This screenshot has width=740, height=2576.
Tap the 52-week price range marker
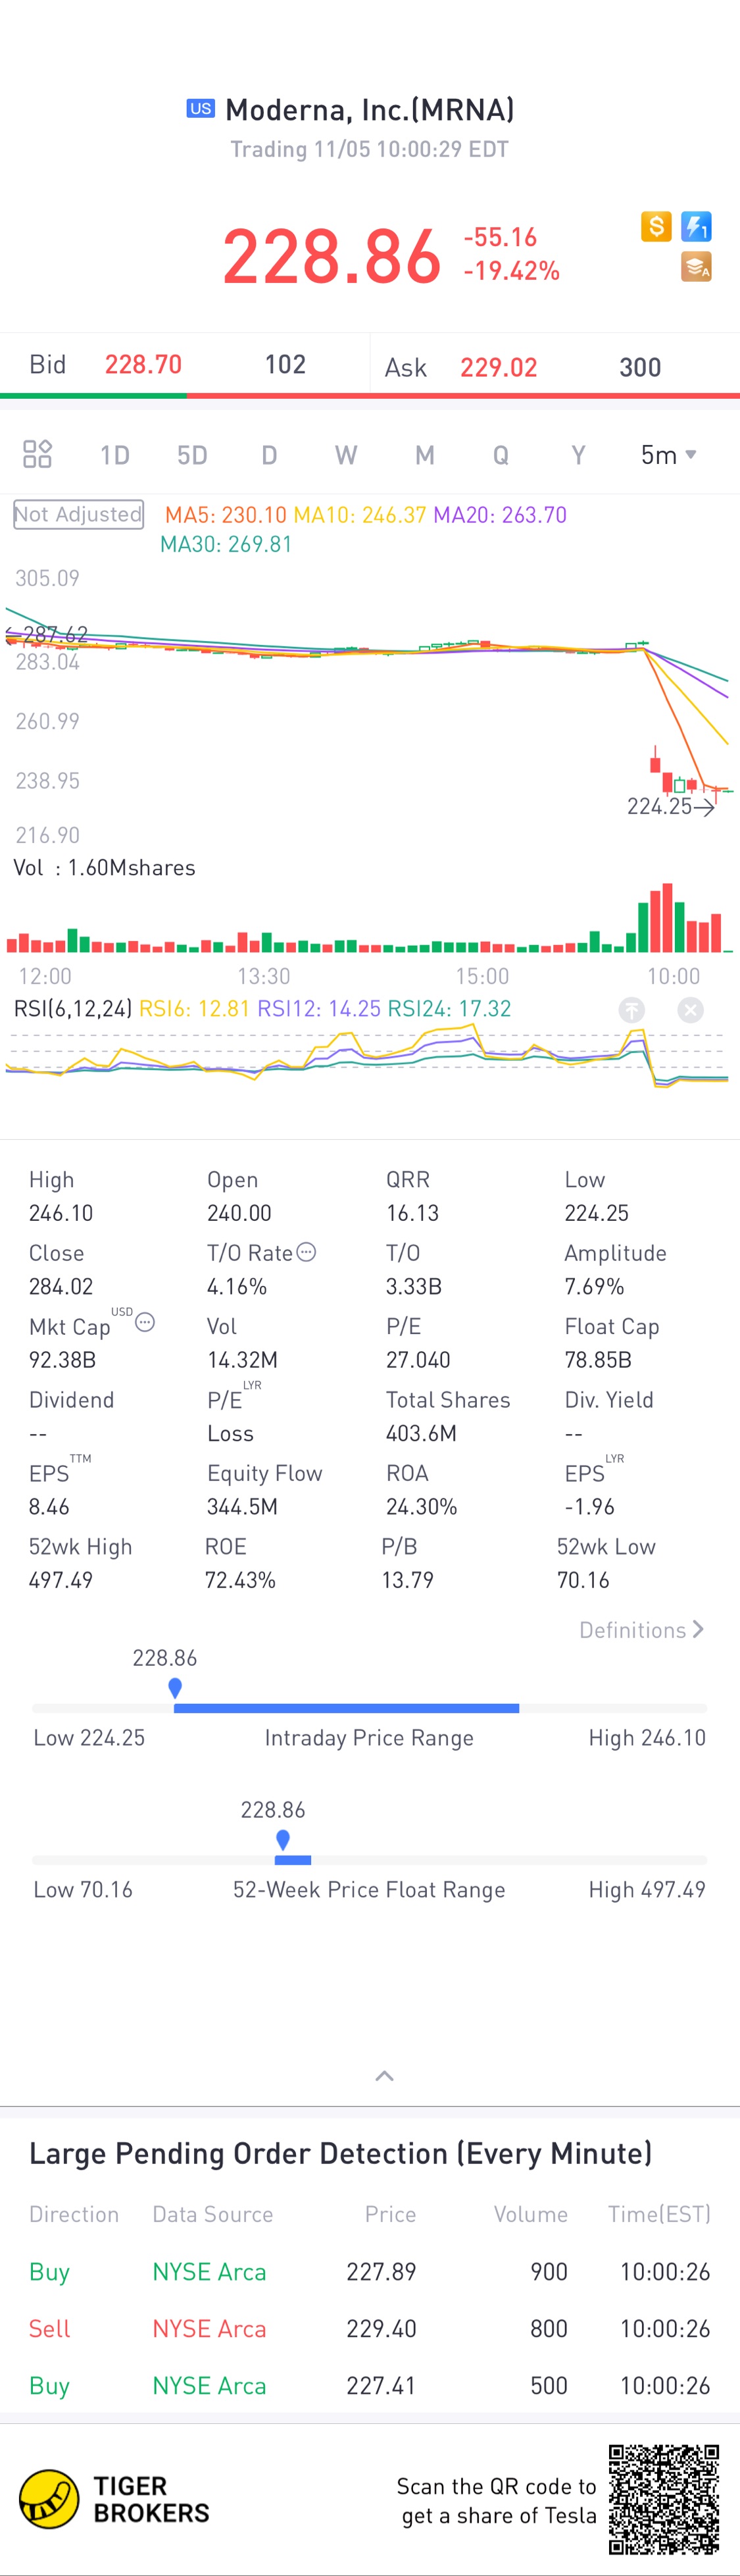pos(283,1840)
